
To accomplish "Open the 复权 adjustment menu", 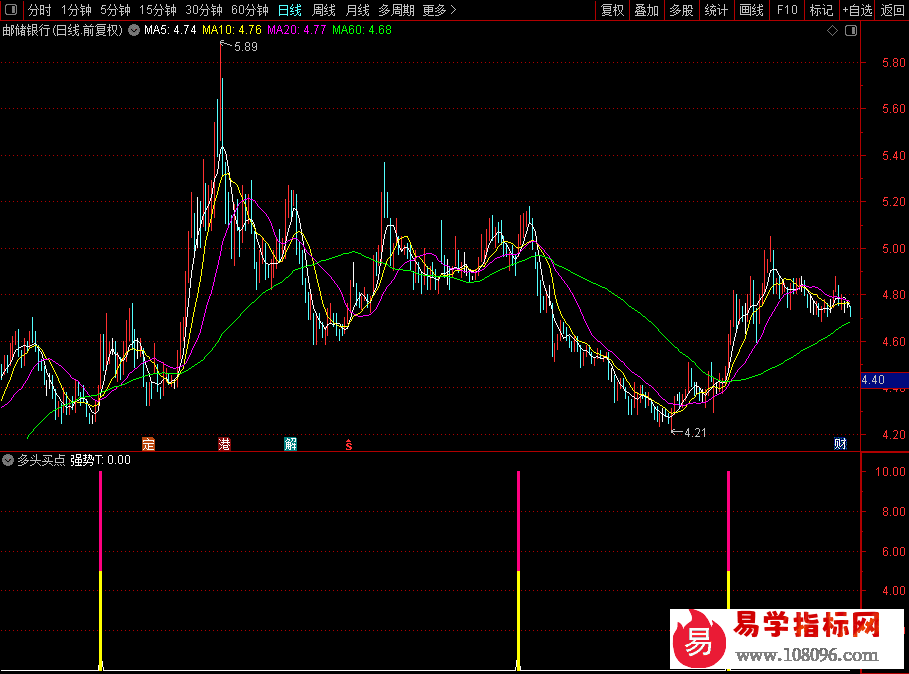I will coord(612,10).
